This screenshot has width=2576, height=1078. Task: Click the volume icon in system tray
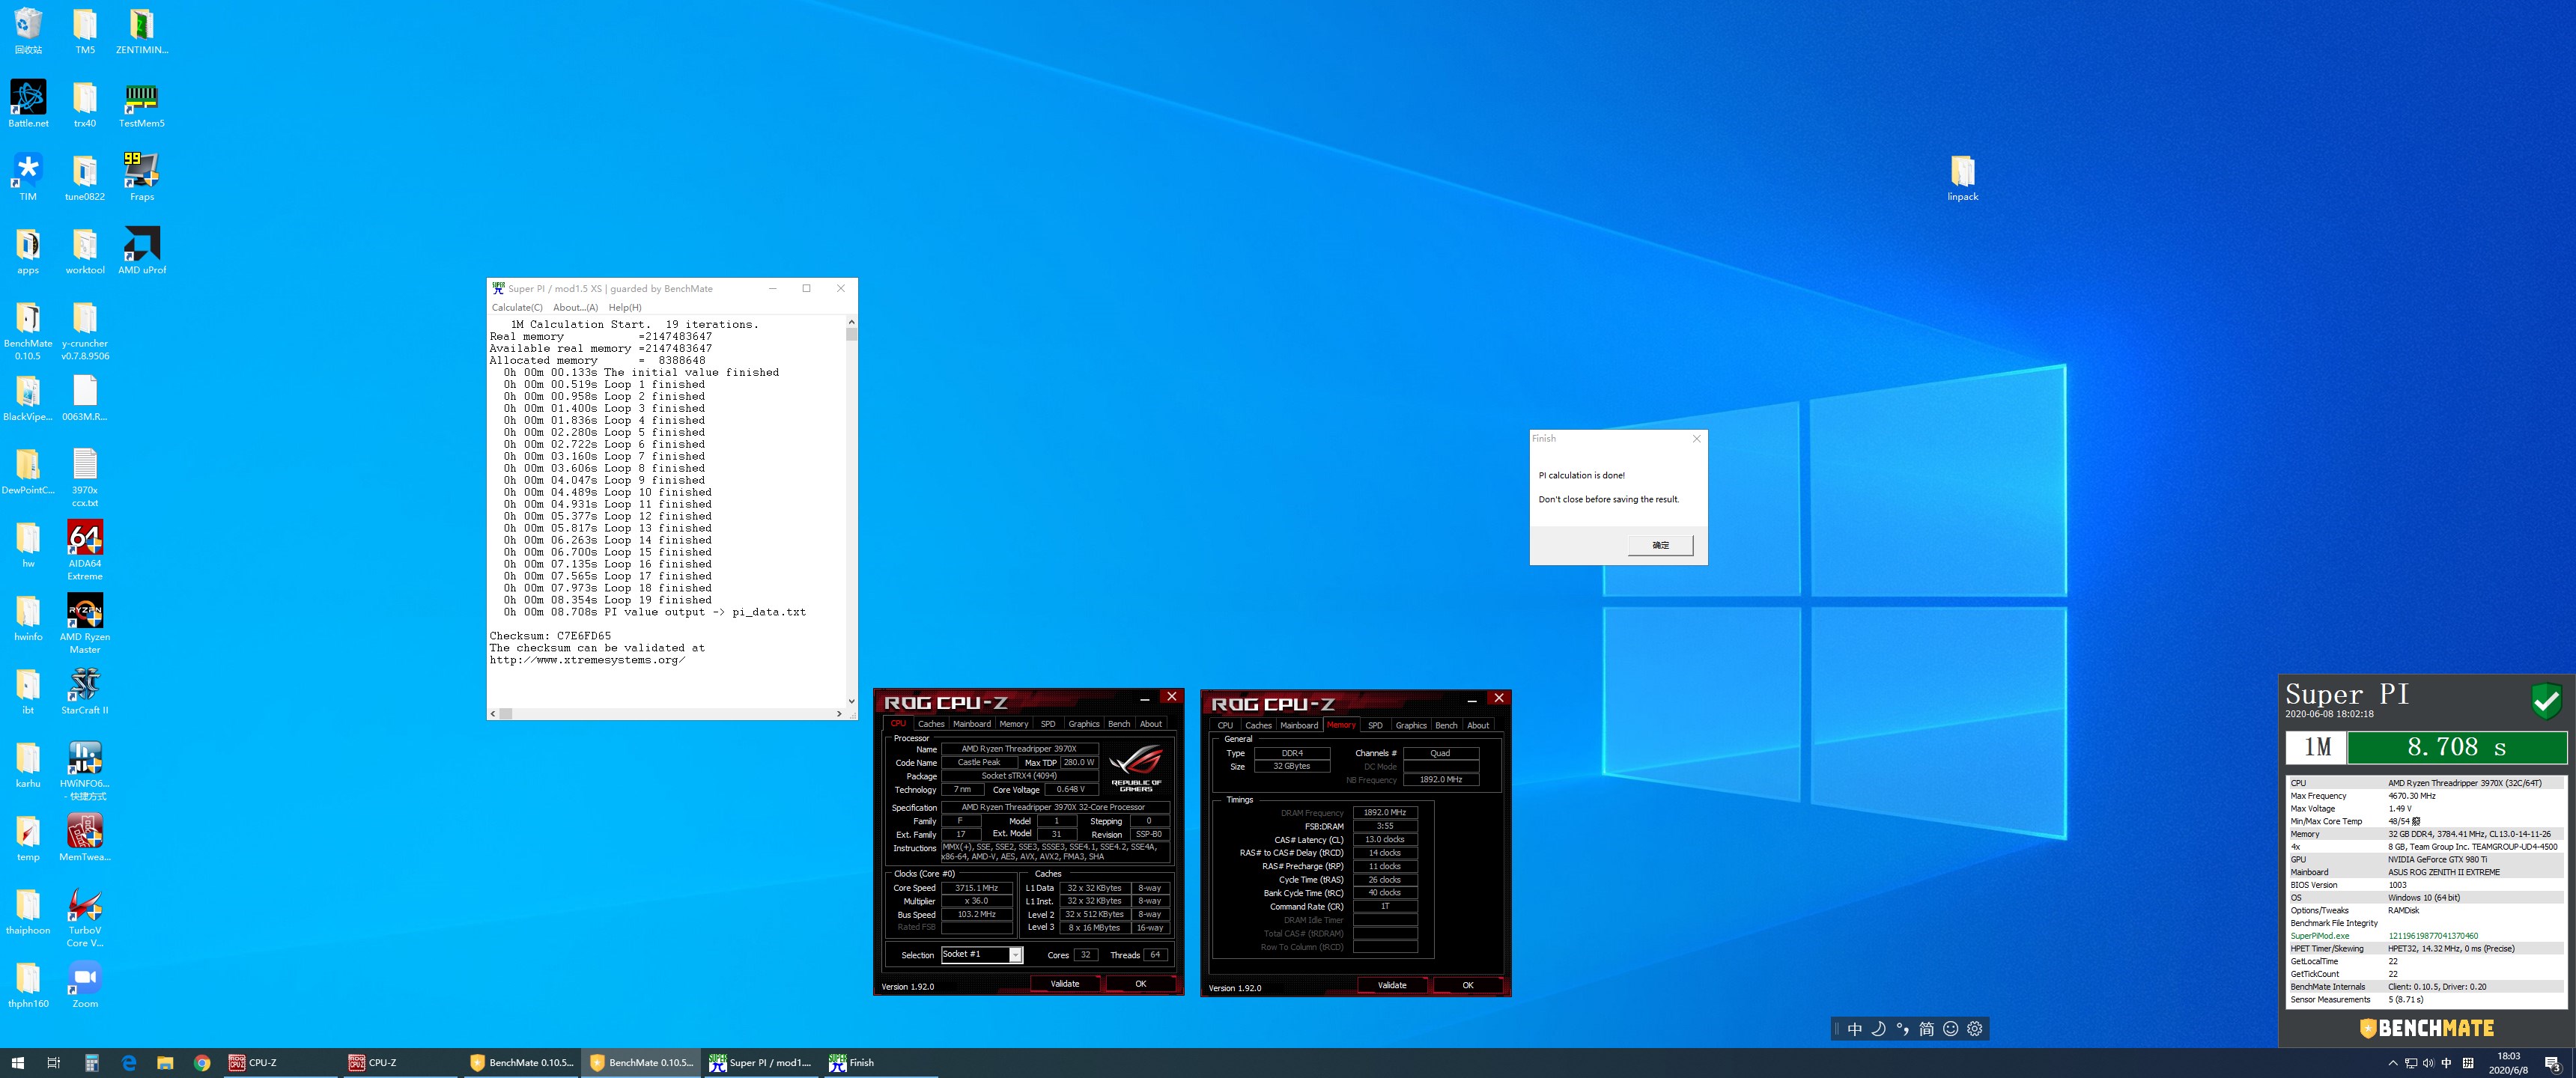pyautogui.click(x=2428, y=1063)
